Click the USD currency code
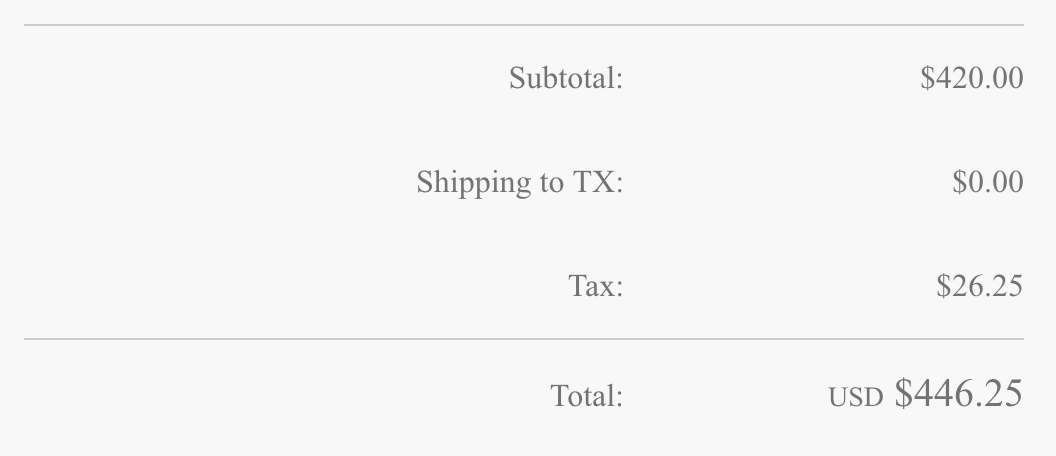The width and height of the screenshot is (1056, 456). coord(855,398)
